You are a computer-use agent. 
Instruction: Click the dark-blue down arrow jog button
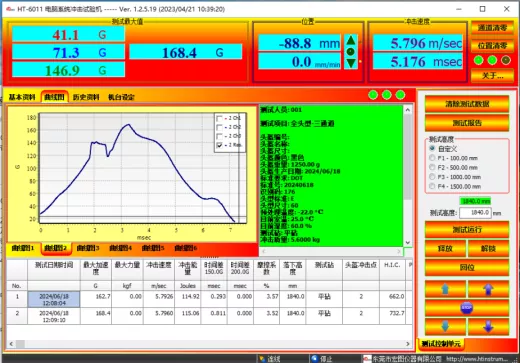pos(488,327)
